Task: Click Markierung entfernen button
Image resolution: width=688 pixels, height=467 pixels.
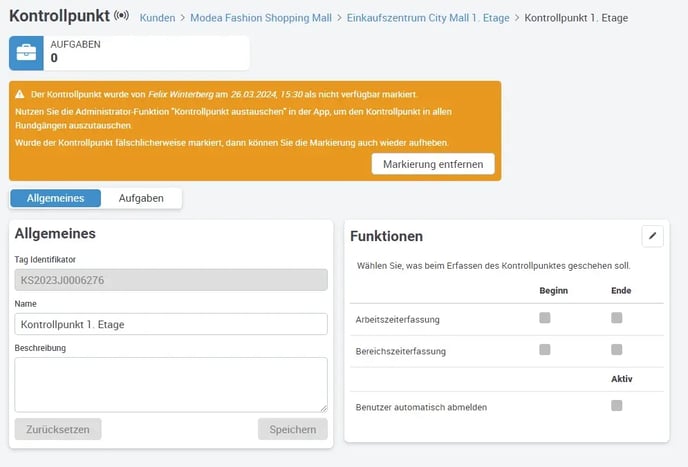Action: pyautogui.click(x=433, y=164)
